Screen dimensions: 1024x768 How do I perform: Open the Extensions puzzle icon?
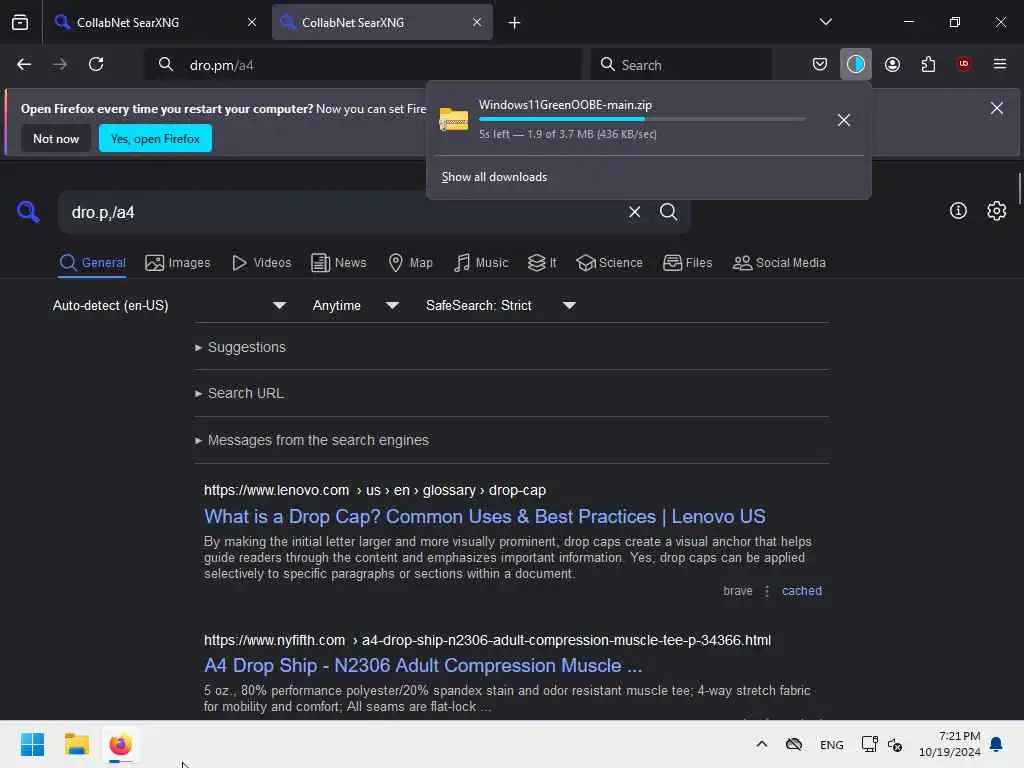coord(928,64)
